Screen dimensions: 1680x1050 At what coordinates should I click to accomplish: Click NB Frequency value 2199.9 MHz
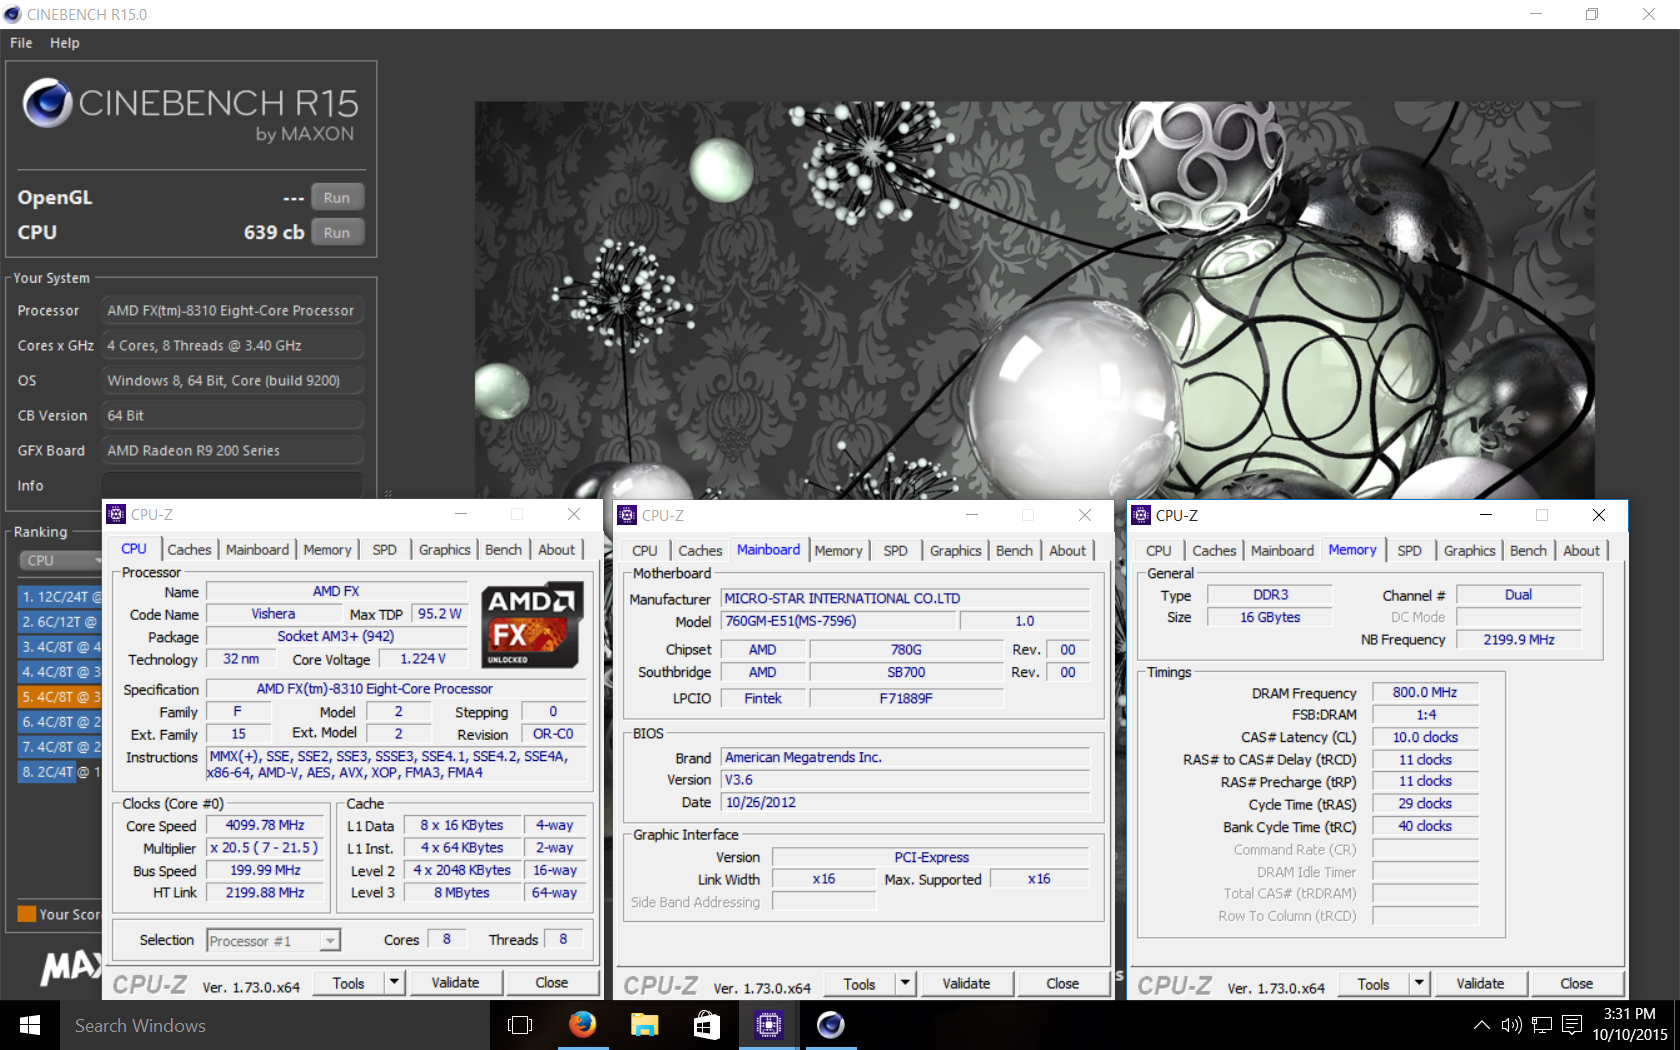(x=1519, y=640)
